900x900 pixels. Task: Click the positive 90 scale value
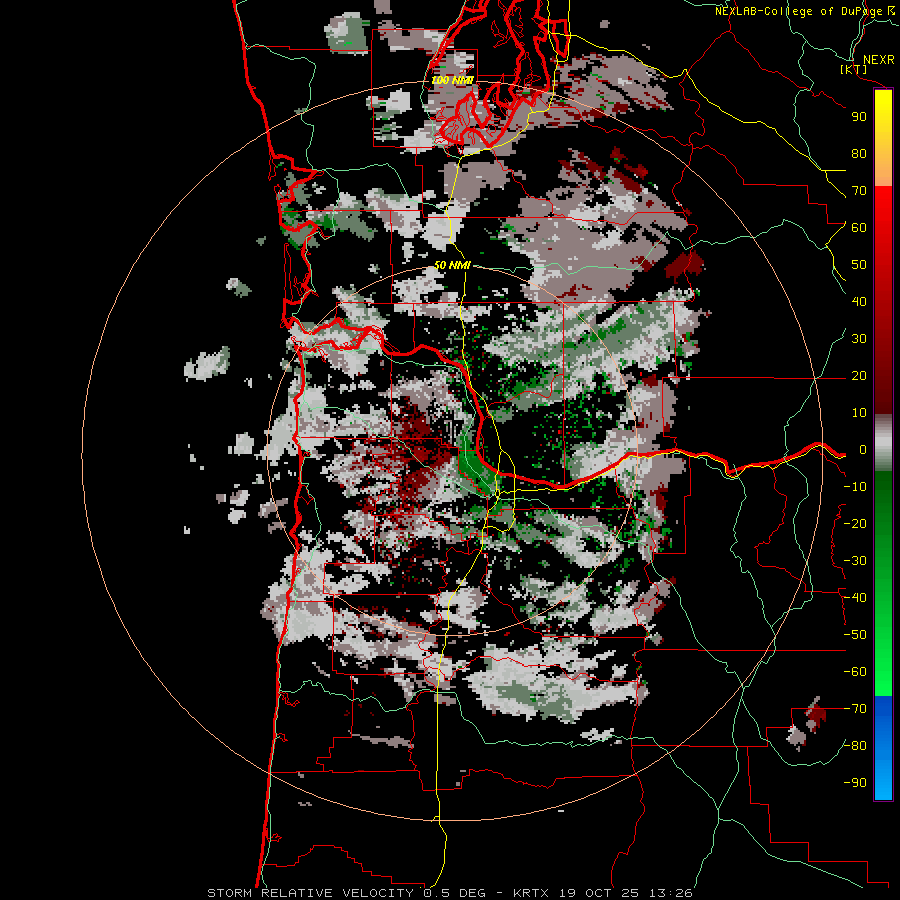[859, 117]
